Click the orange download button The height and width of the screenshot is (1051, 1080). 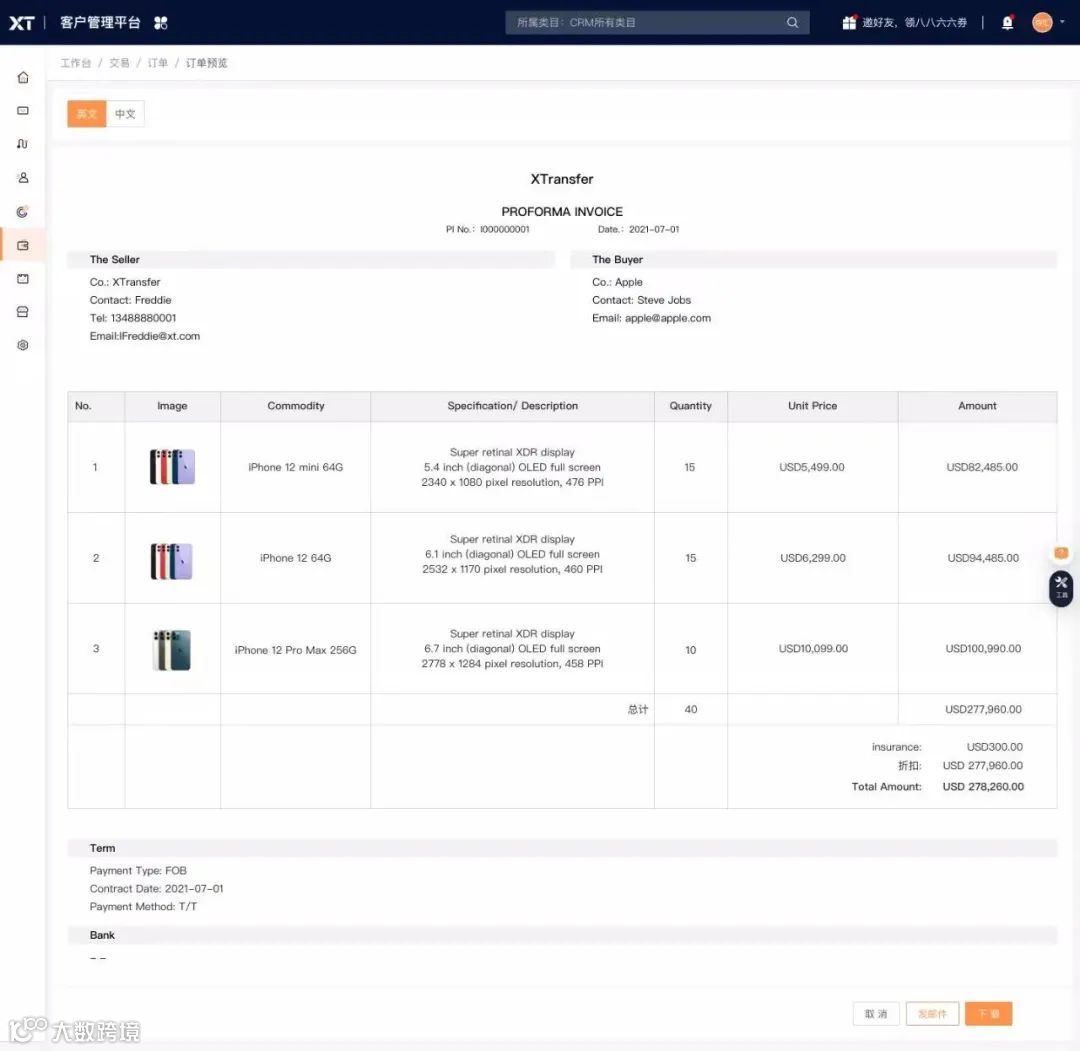click(988, 1014)
